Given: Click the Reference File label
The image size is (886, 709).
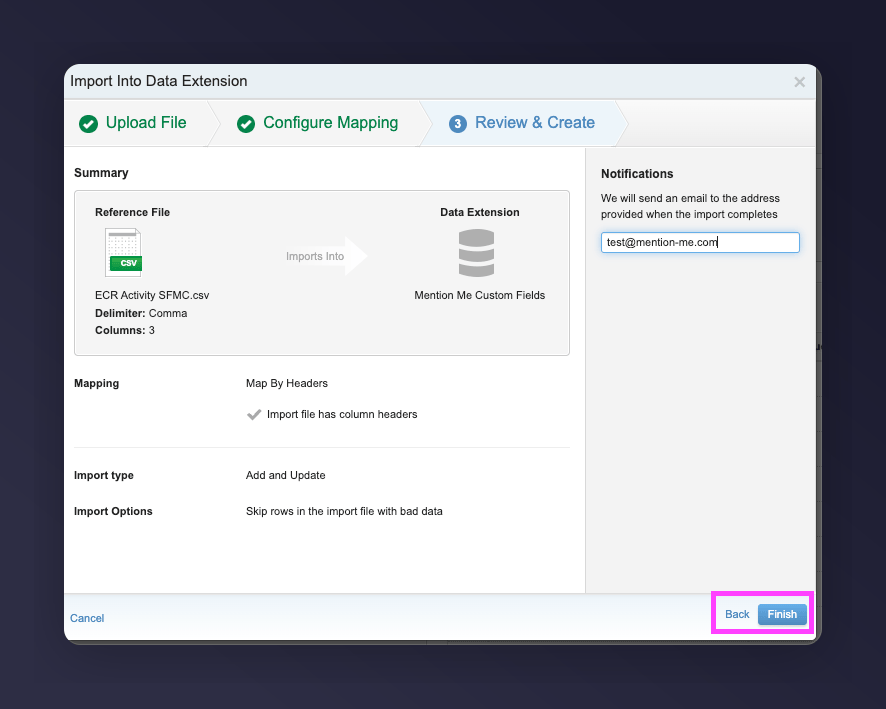Looking at the screenshot, I should click(x=132, y=212).
